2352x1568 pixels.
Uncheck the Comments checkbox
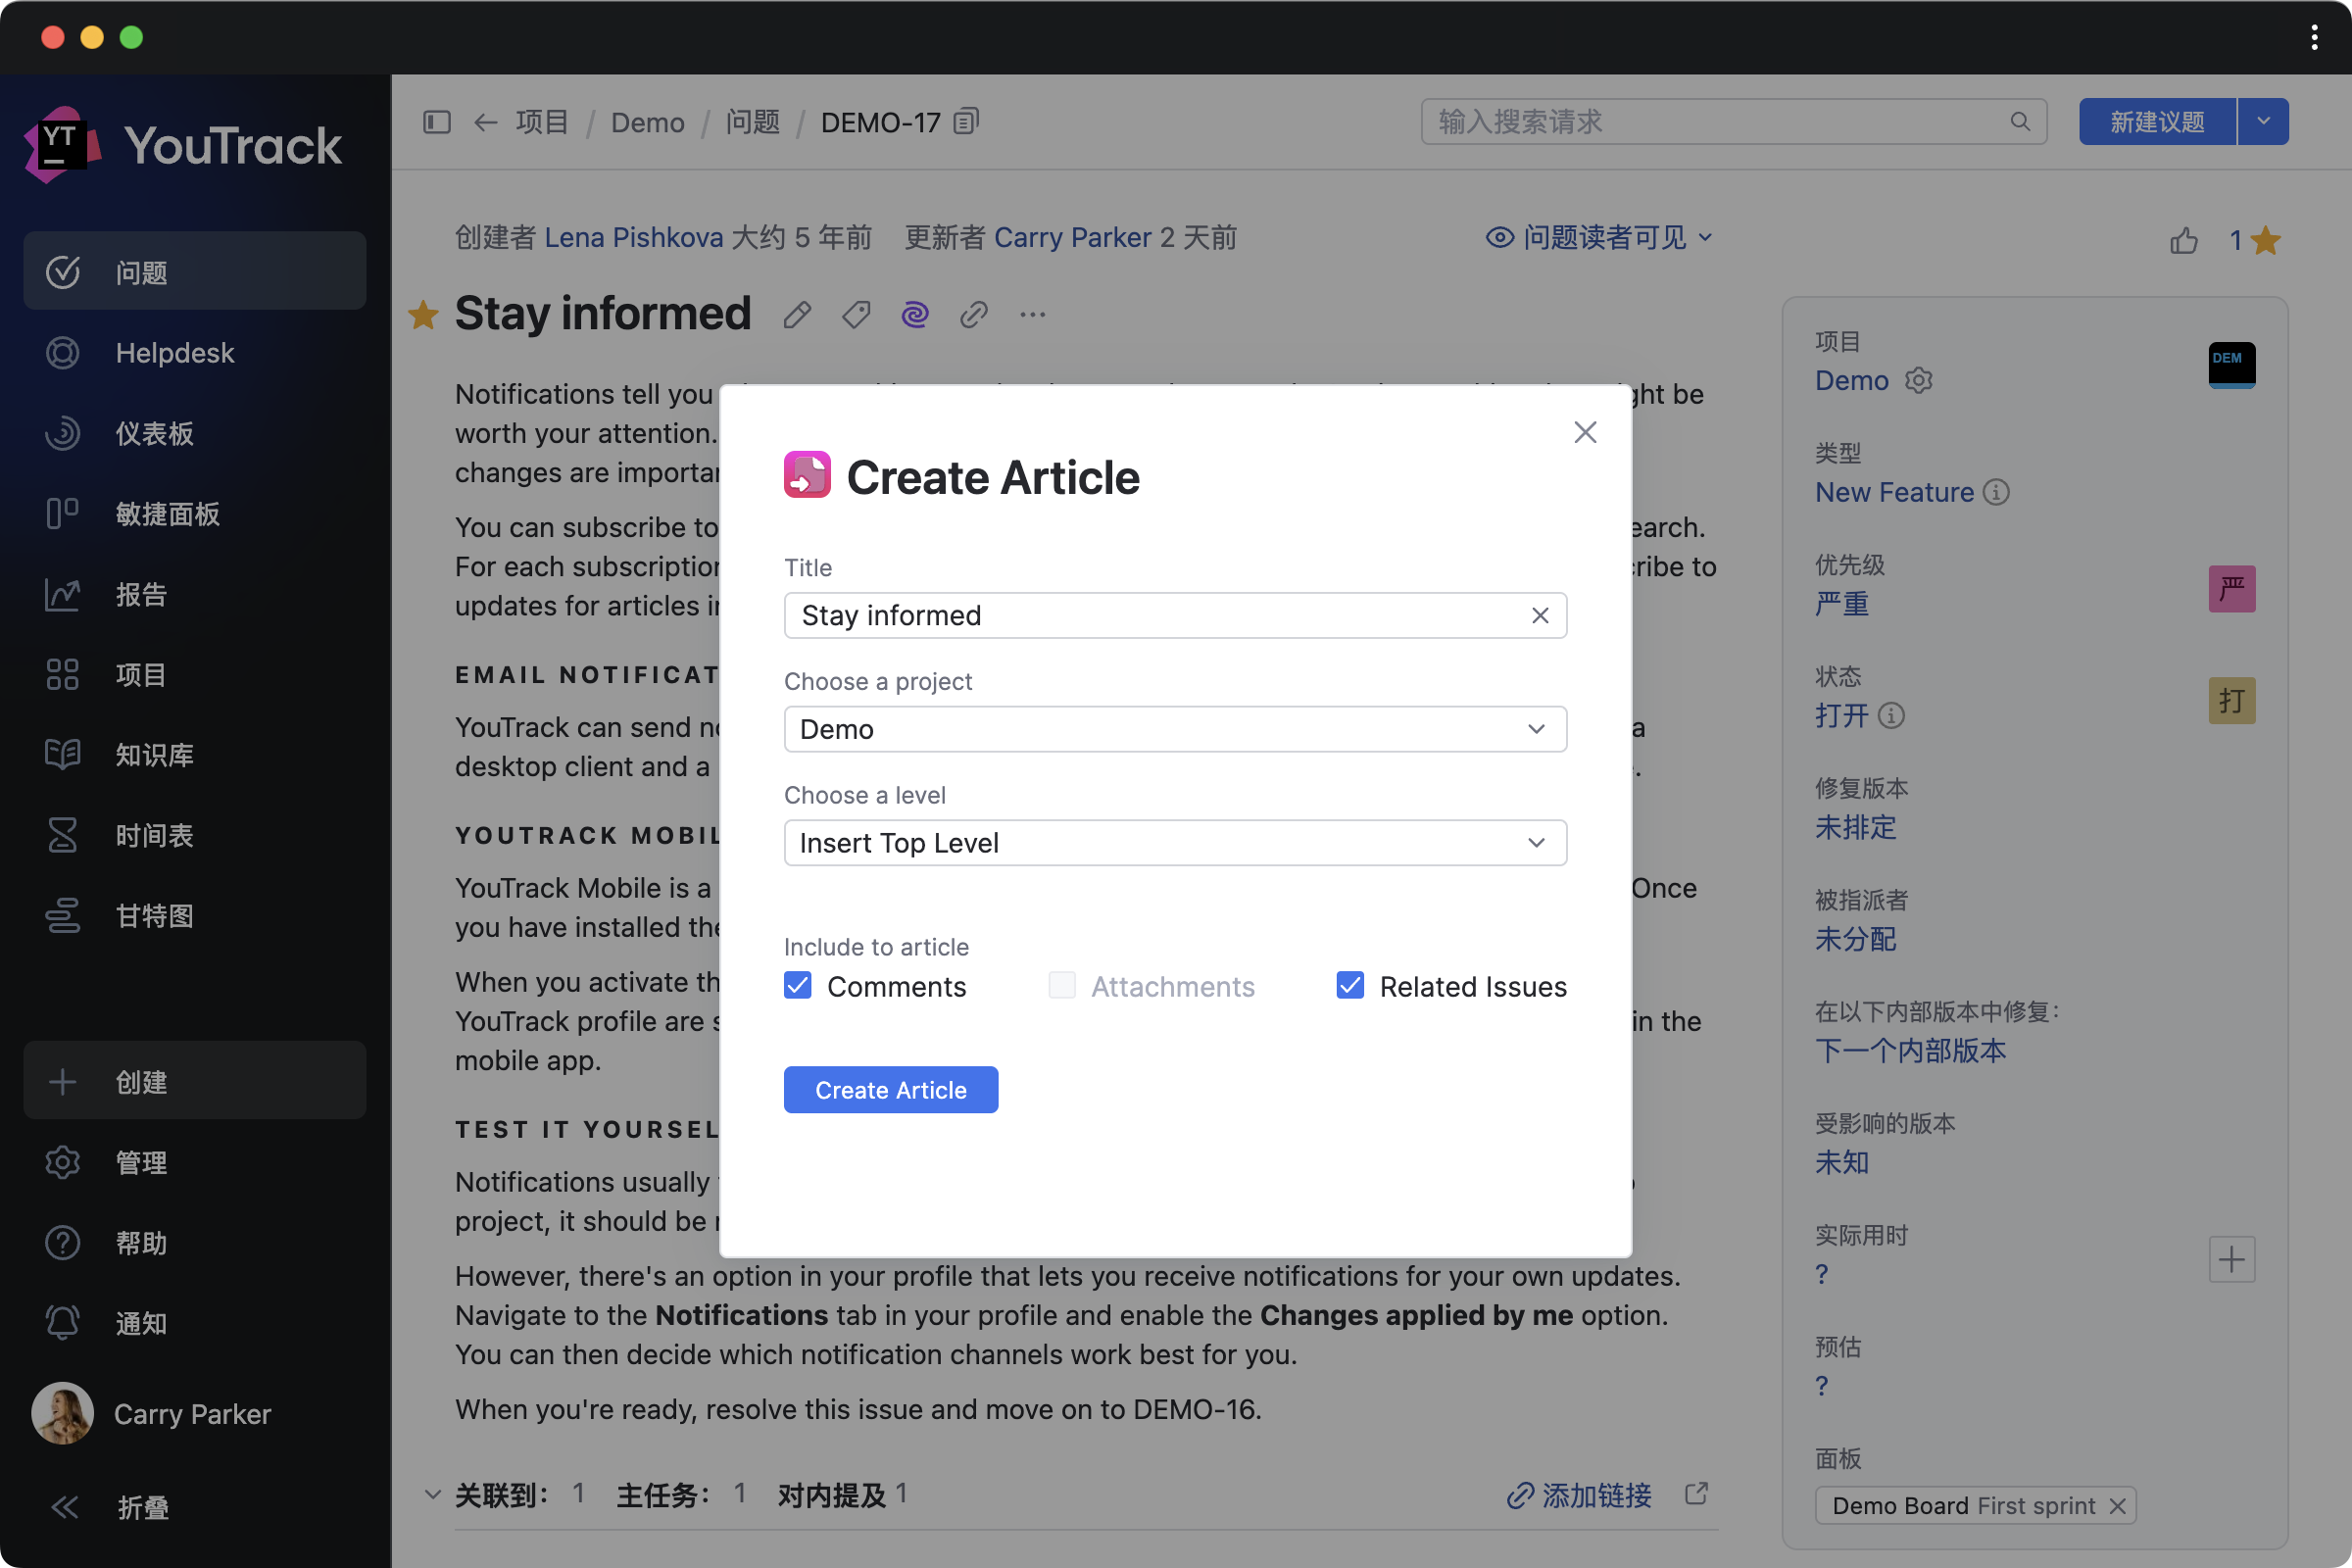[x=798, y=986]
